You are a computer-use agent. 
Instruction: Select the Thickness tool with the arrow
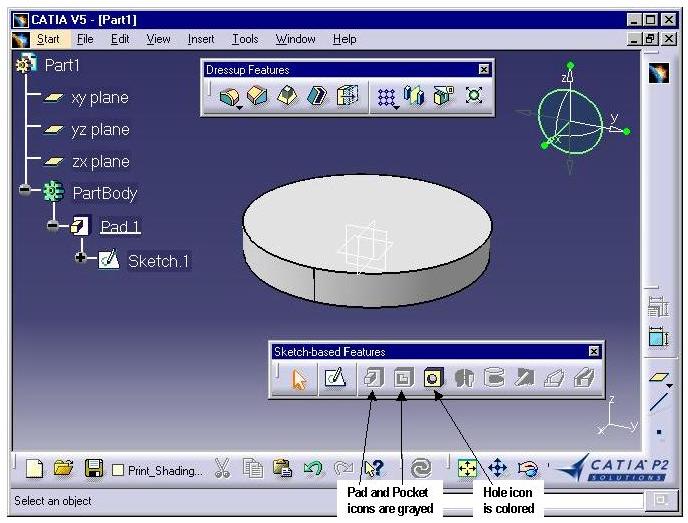[348, 95]
